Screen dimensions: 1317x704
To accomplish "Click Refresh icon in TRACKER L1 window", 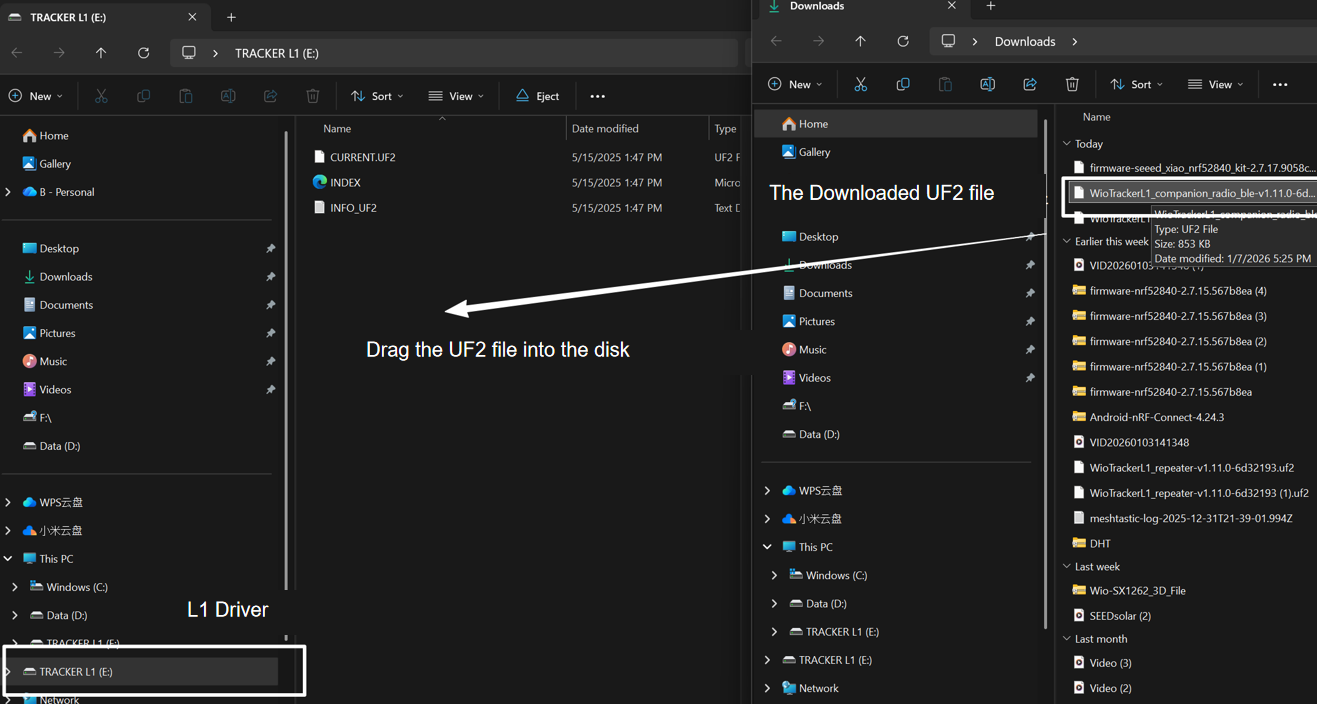I will click(143, 53).
